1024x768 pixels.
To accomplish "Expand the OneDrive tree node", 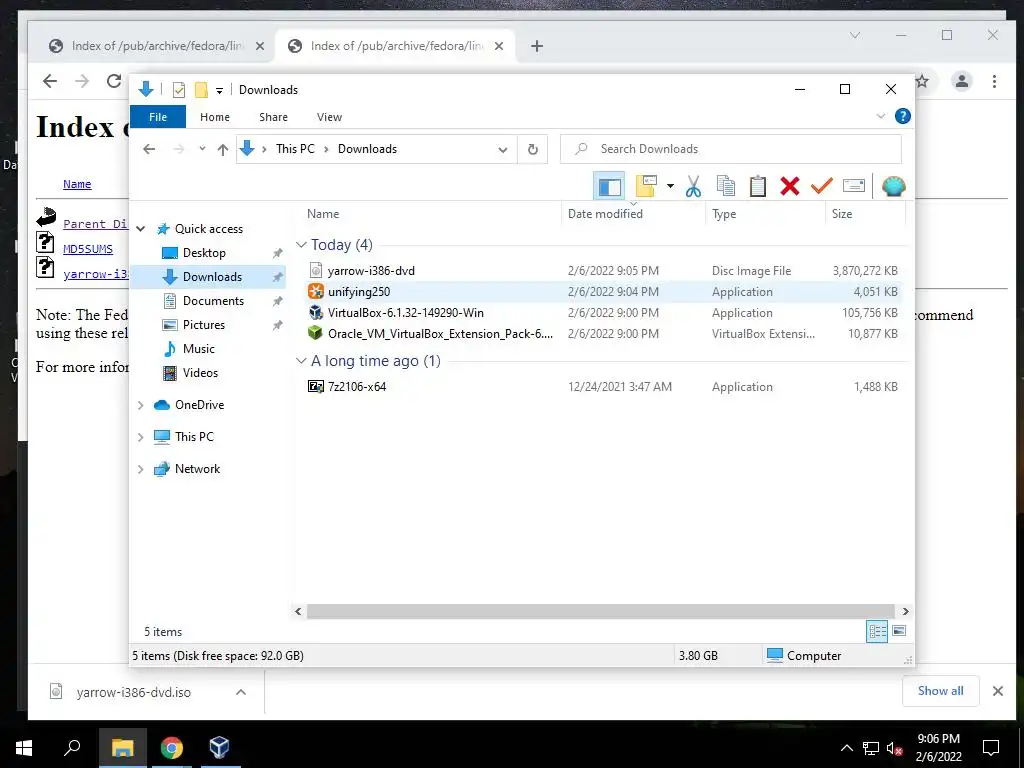I will [x=140, y=406].
